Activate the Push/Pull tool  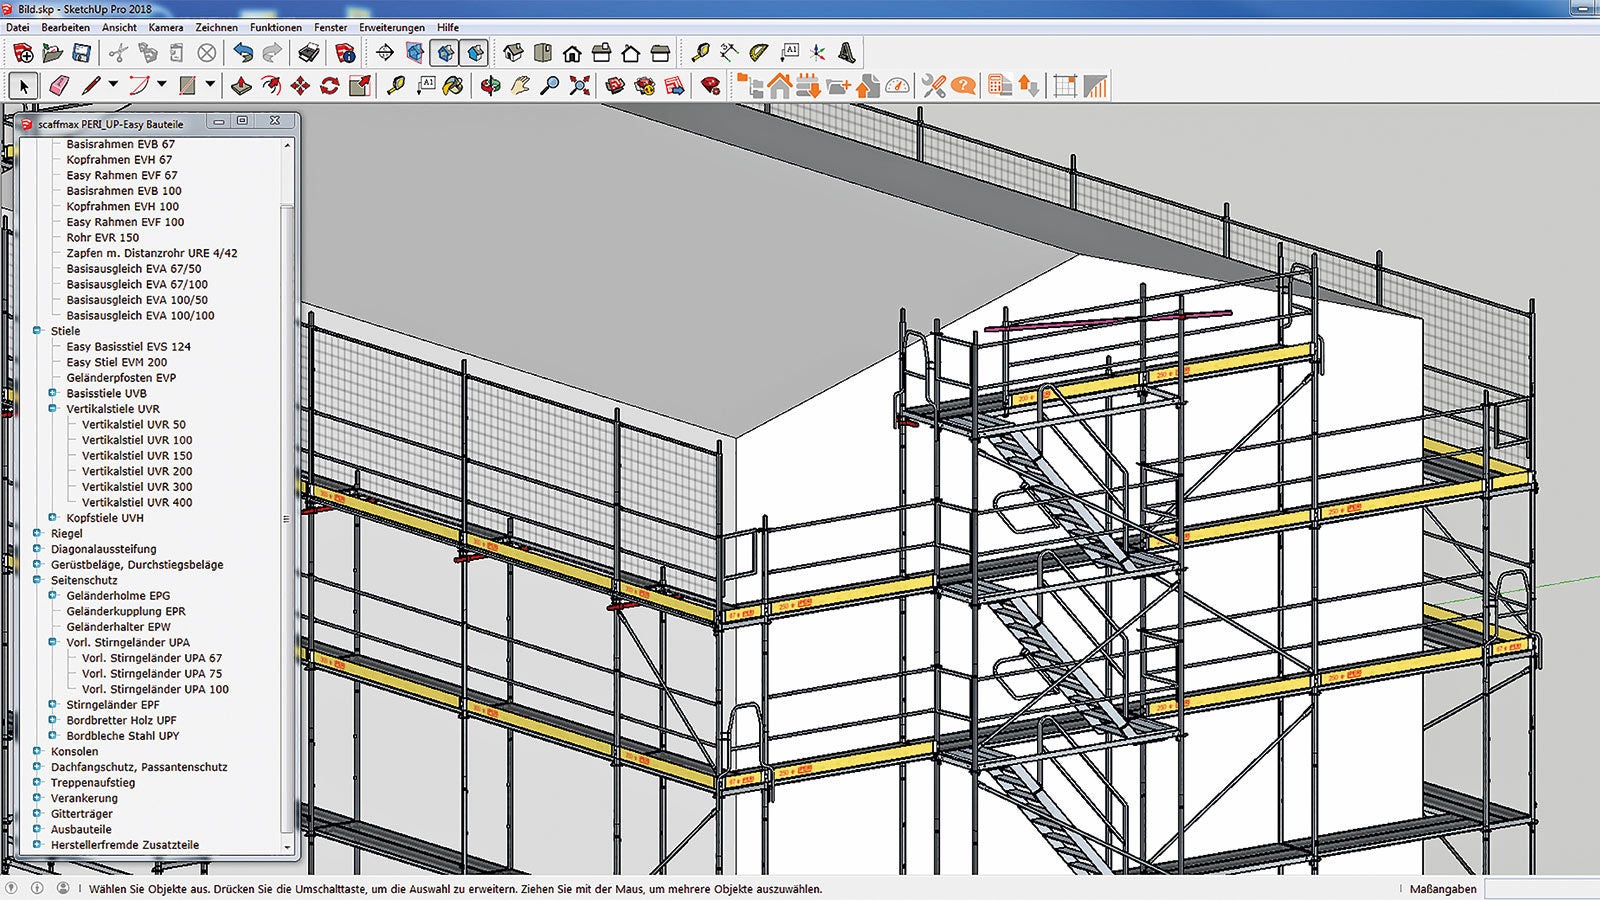[240, 87]
